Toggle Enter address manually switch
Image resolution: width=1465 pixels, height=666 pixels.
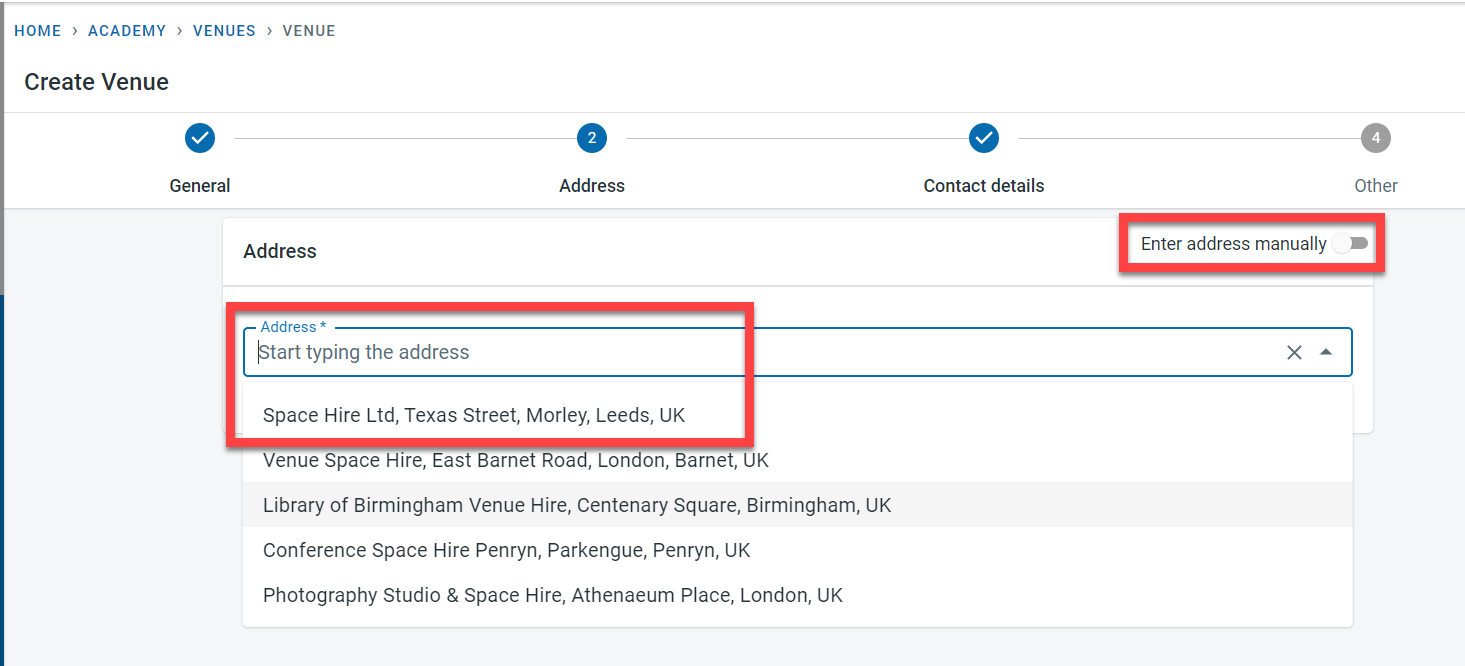tap(1350, 244)
